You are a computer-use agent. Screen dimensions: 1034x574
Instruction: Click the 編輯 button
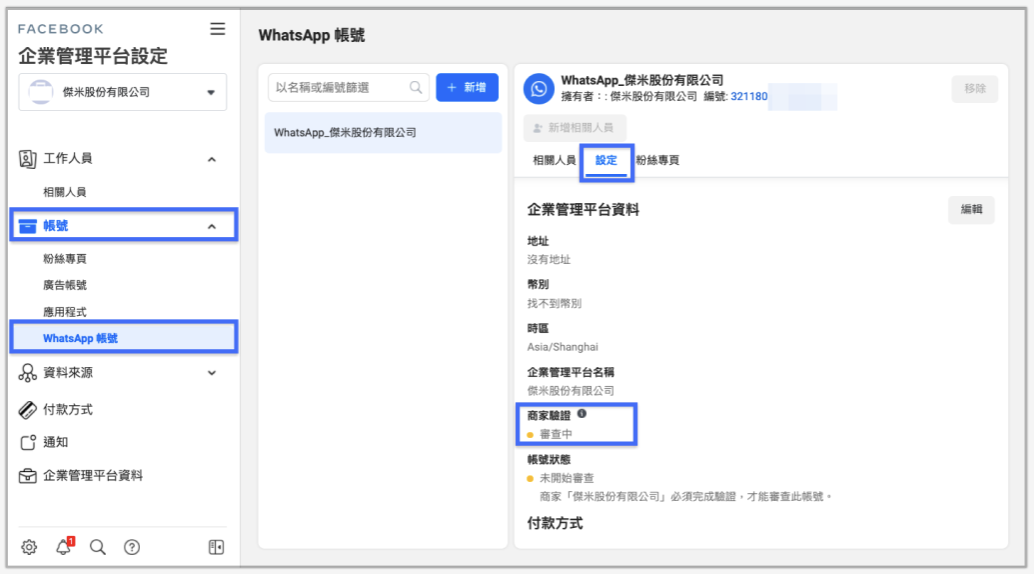pos(971,209)
